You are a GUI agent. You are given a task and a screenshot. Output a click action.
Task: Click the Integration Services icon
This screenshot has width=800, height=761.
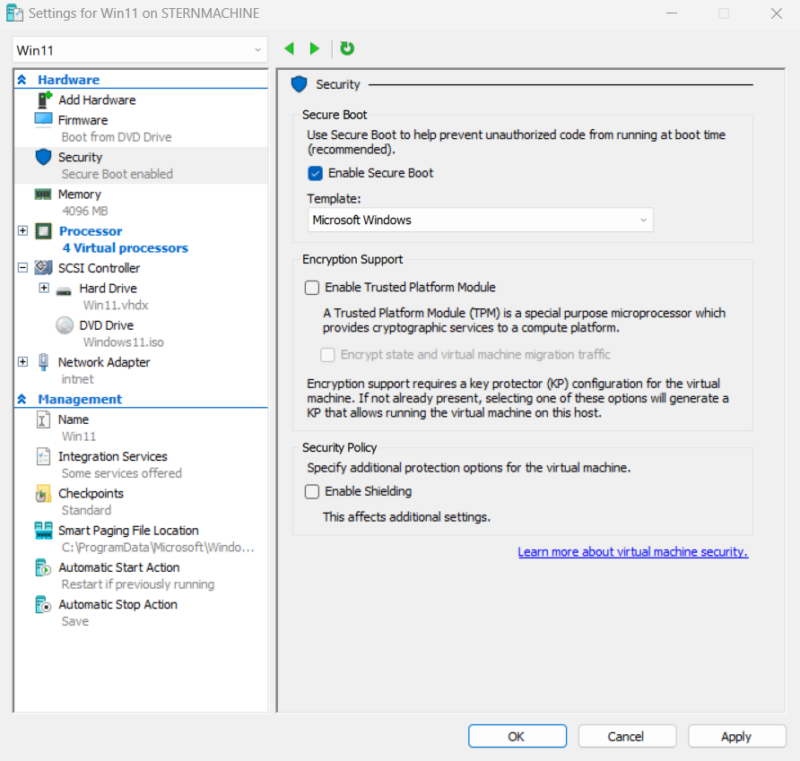(43, 456)
